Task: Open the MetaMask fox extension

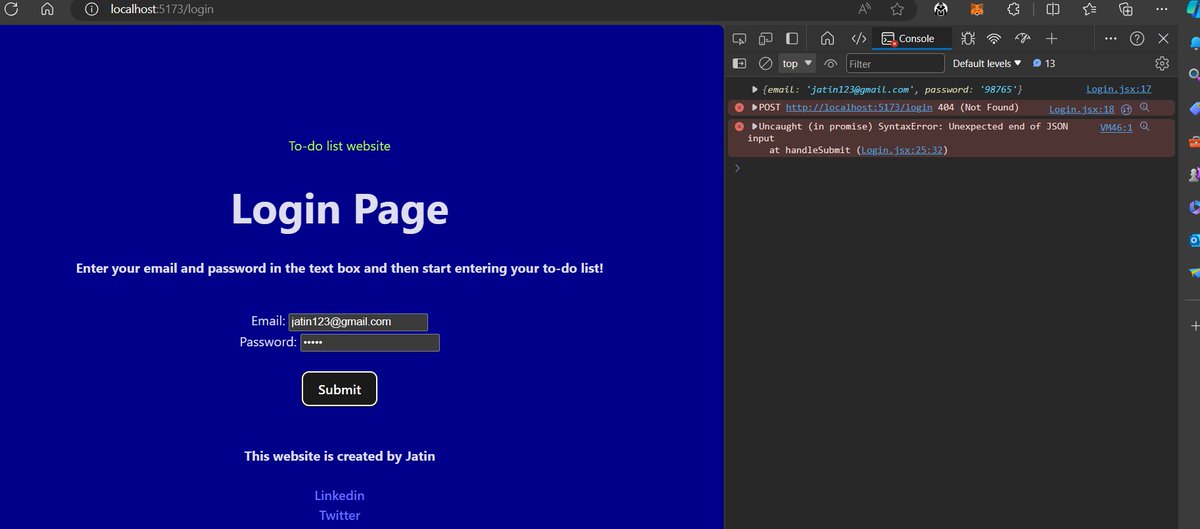Action: (x=977, y=9)
